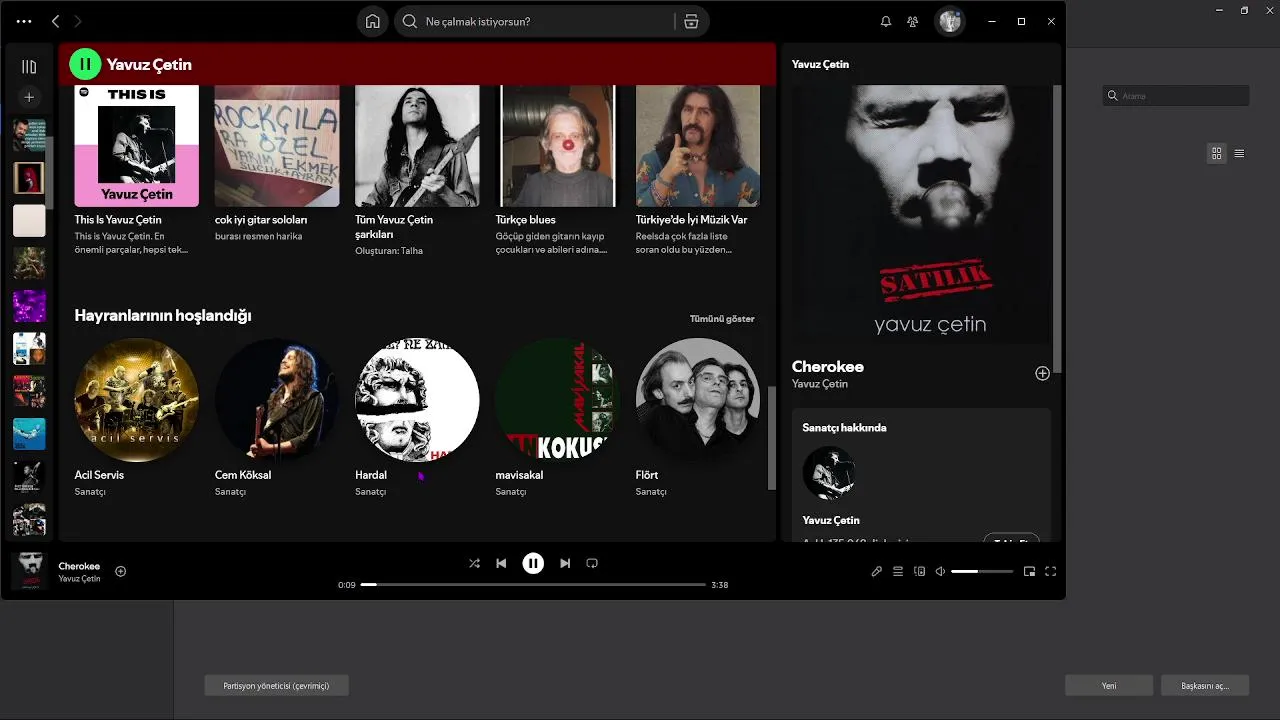This screenshot has width=1280, height=720.
Task: Pause Yavuz Çetin with the green button
Action: (x=85, y=64)
